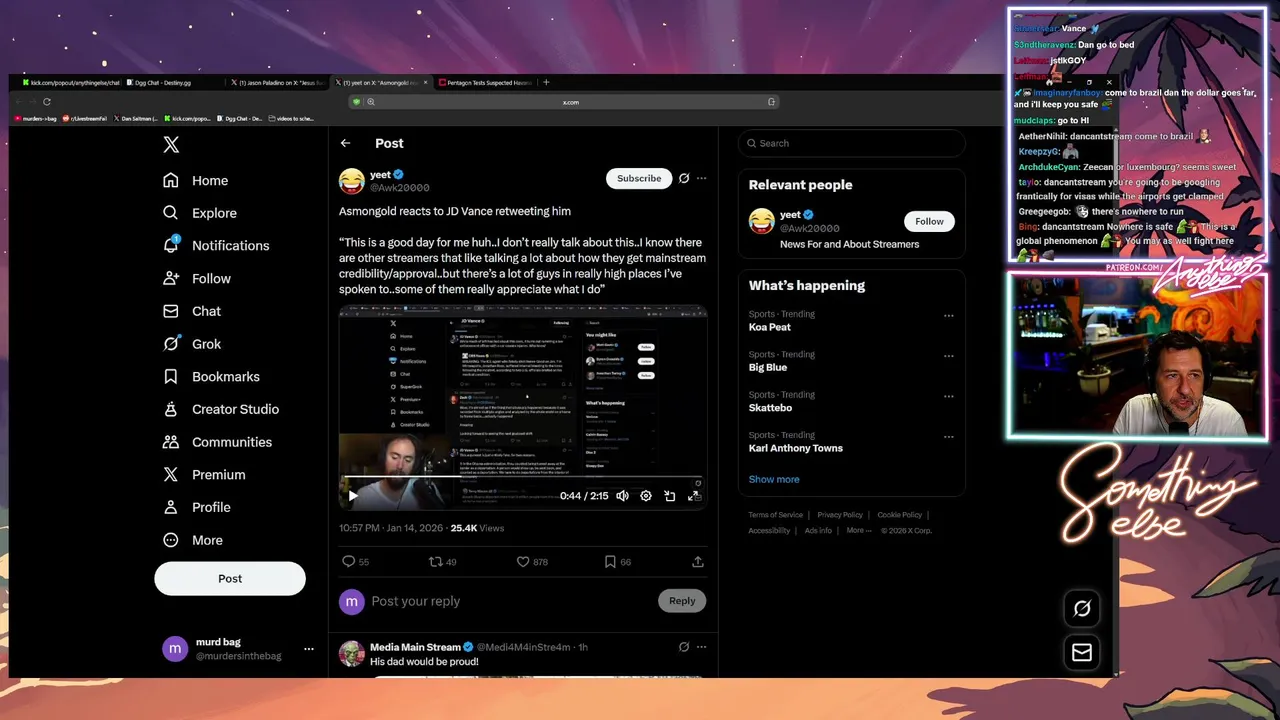
Task: Go back with the Post header arrow
Action: 345,143
